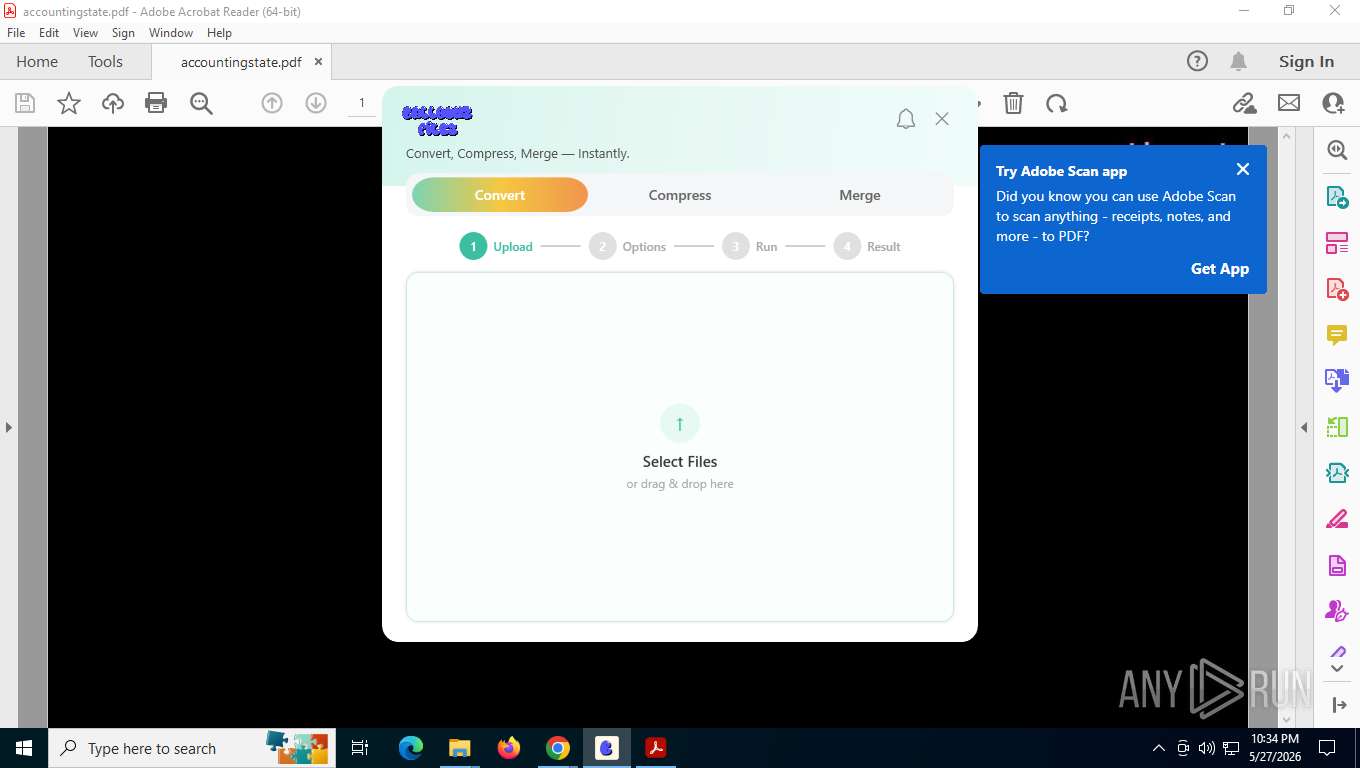
Task: Delete the page with the trash can icon
Action: coord(1013,103)
